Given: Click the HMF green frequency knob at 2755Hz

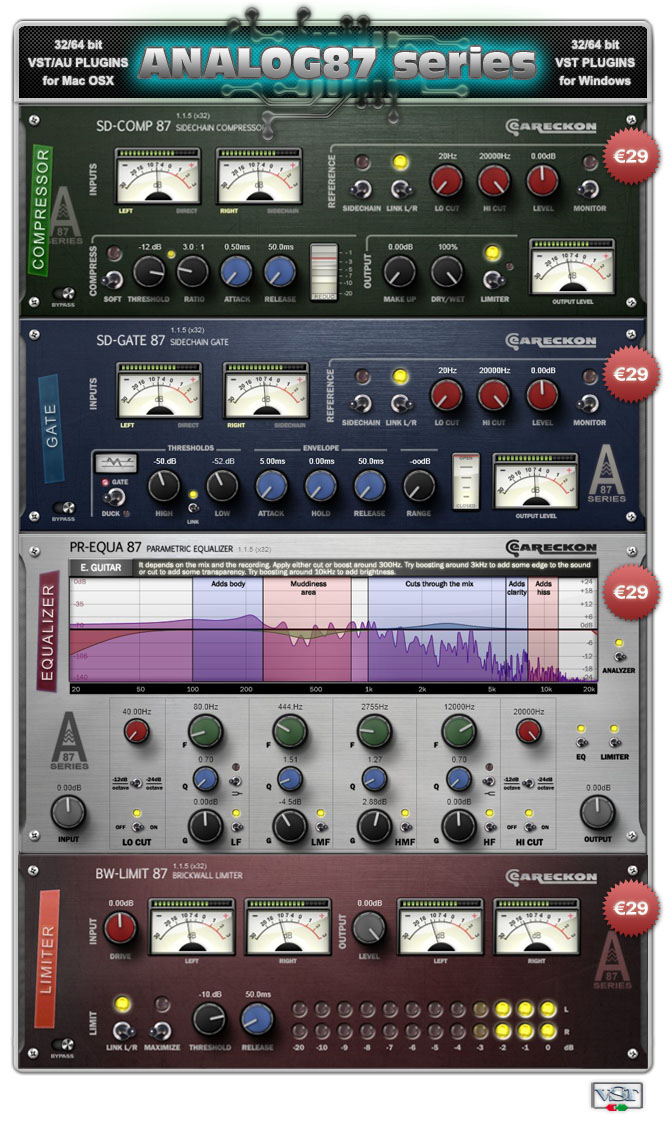Looking at the screenshot, I should click(374, 732).
